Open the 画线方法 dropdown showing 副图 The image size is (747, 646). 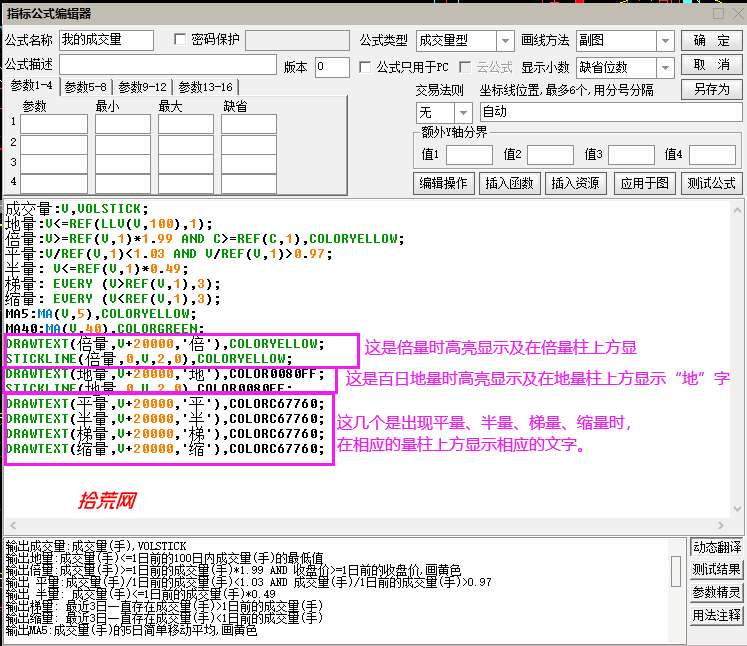625,40
